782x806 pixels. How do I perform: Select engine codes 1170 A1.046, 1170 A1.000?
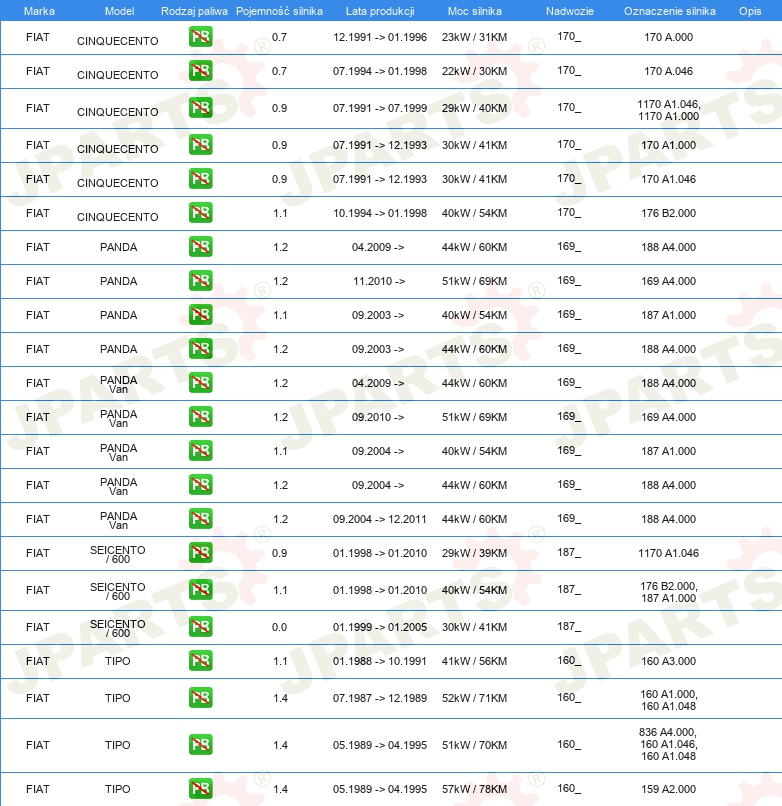pyautogui.click(x=668, y=110)
